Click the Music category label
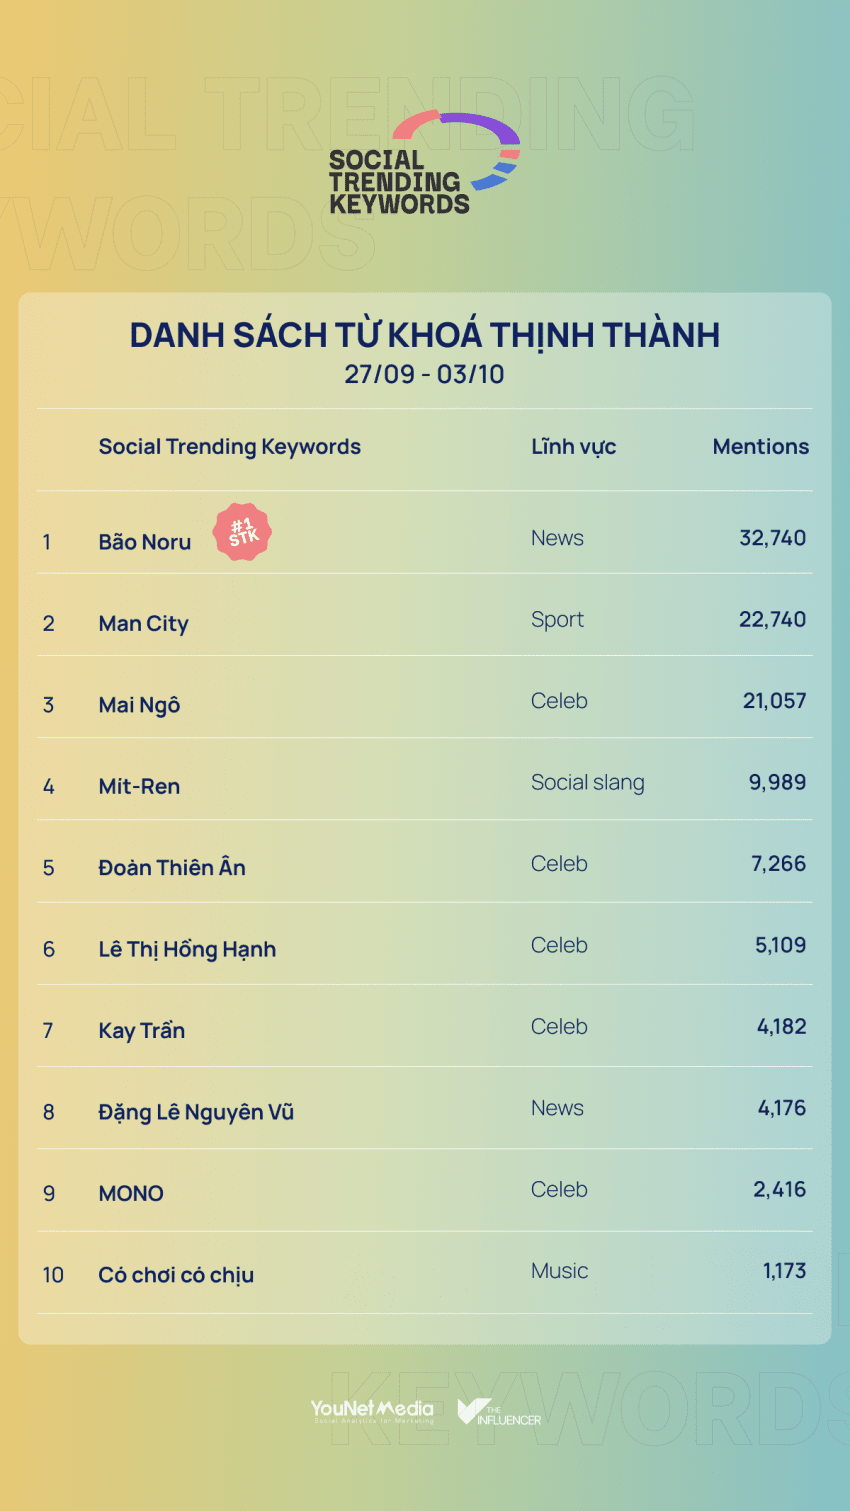The height and width of the screenshot is (1511, 850). coord(559,1271)
